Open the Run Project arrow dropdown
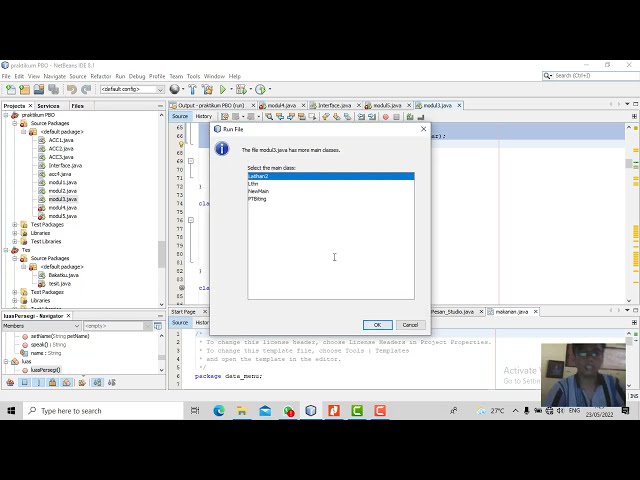Screen dimensions: 640x480 [x=231, y=89]
